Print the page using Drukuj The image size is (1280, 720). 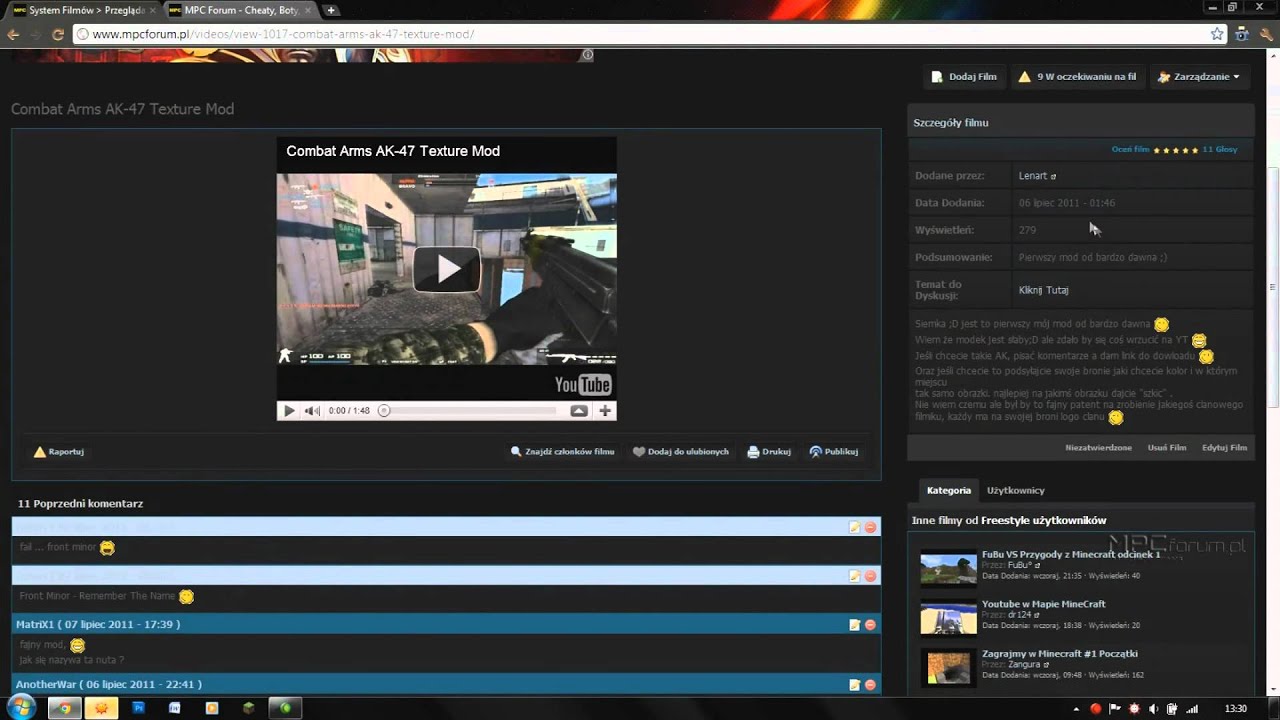coord(768,452)
